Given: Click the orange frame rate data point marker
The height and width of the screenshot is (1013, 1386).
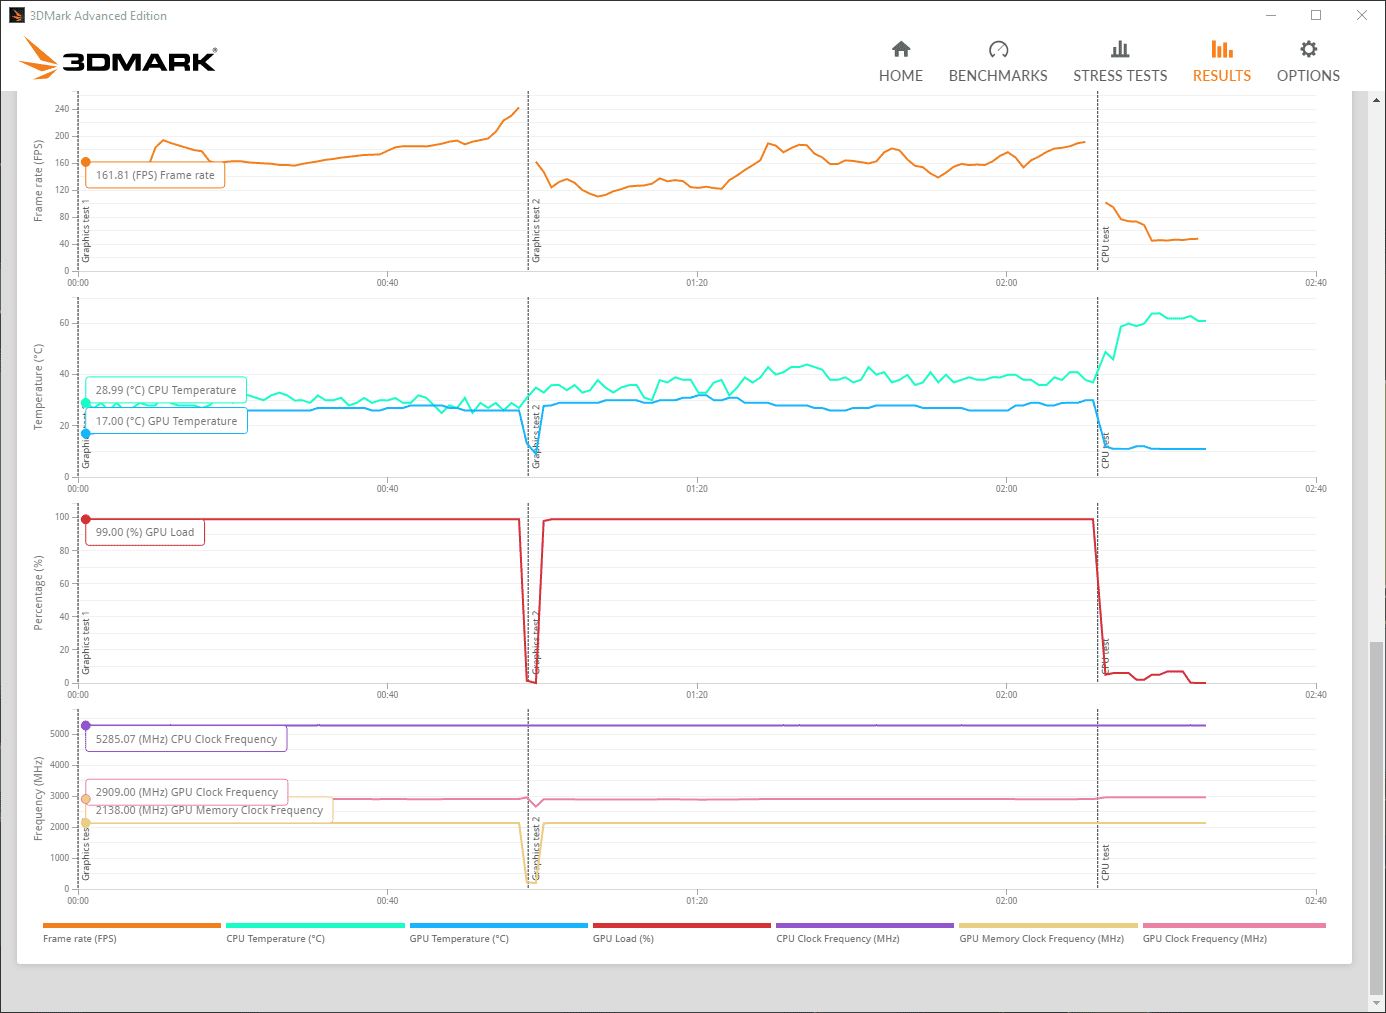Looking at the screenshot, I should click(x=86, y=162).
